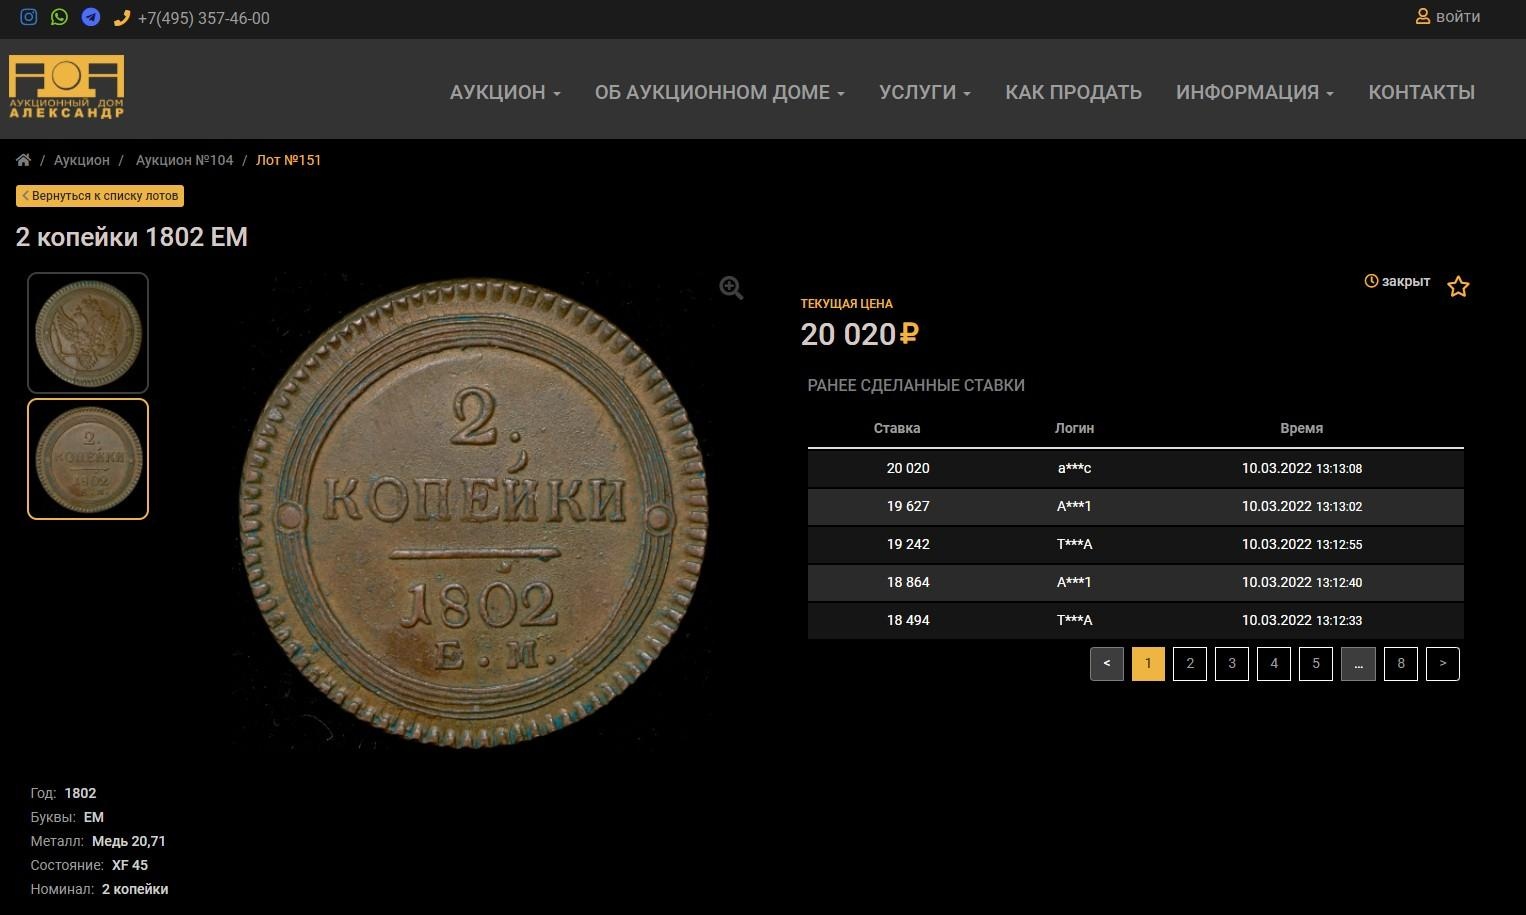Image resolution: width=1526 pixels, height=915 pixels.
Task: Click the magnifier zoom icon on coin image
Action: [731, 288]
